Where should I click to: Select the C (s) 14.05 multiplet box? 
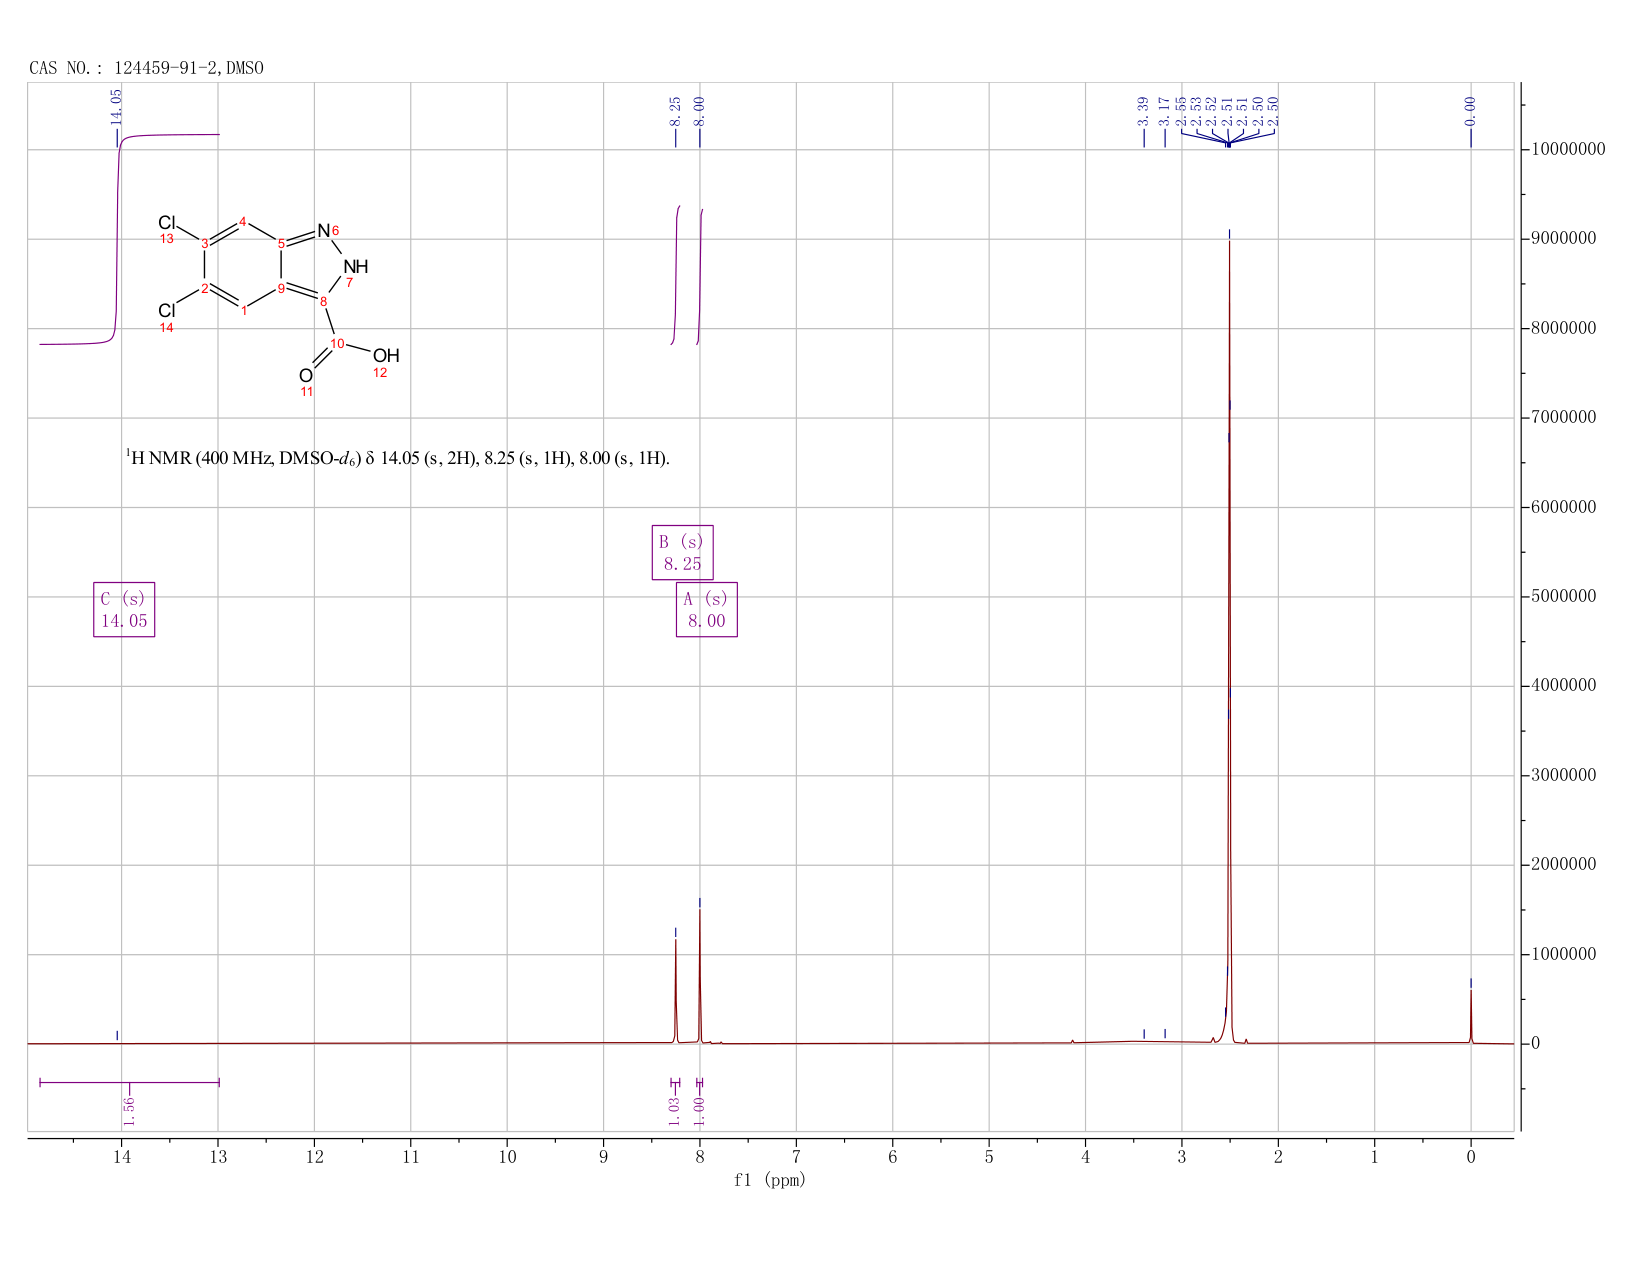124,609
